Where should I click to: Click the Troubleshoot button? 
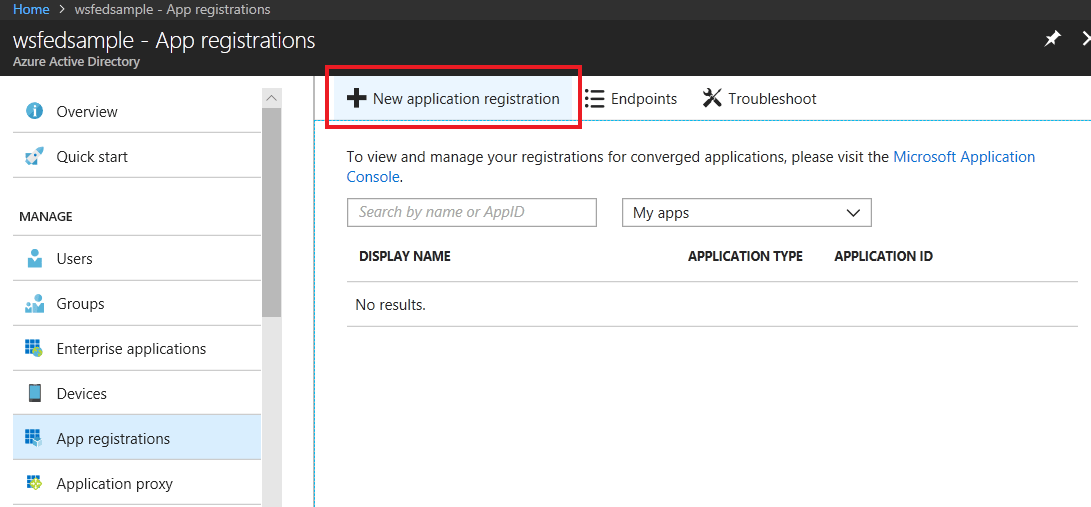(760, 99)
